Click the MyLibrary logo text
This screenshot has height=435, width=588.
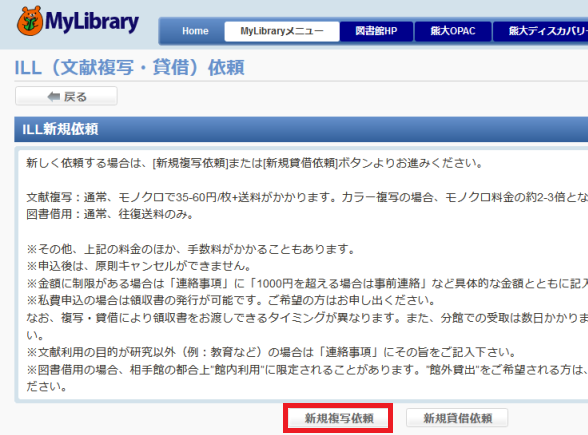pyautogui.click(x=92, y=22)
